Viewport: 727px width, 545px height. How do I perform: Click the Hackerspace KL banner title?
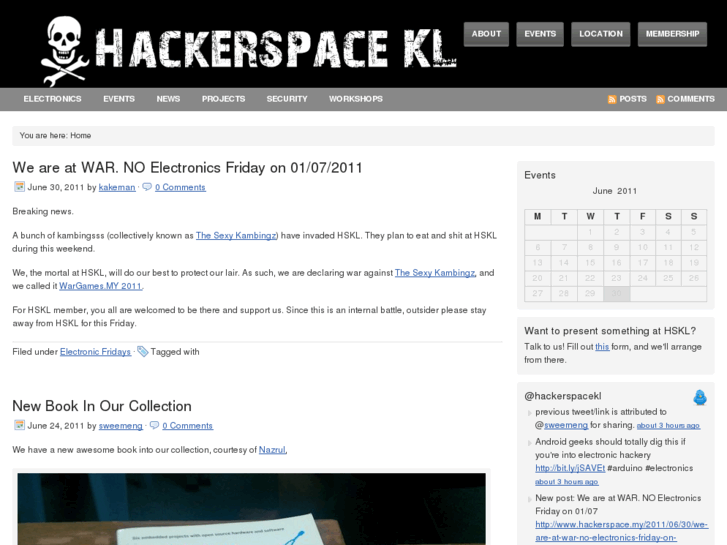click(x=275, y=49)
